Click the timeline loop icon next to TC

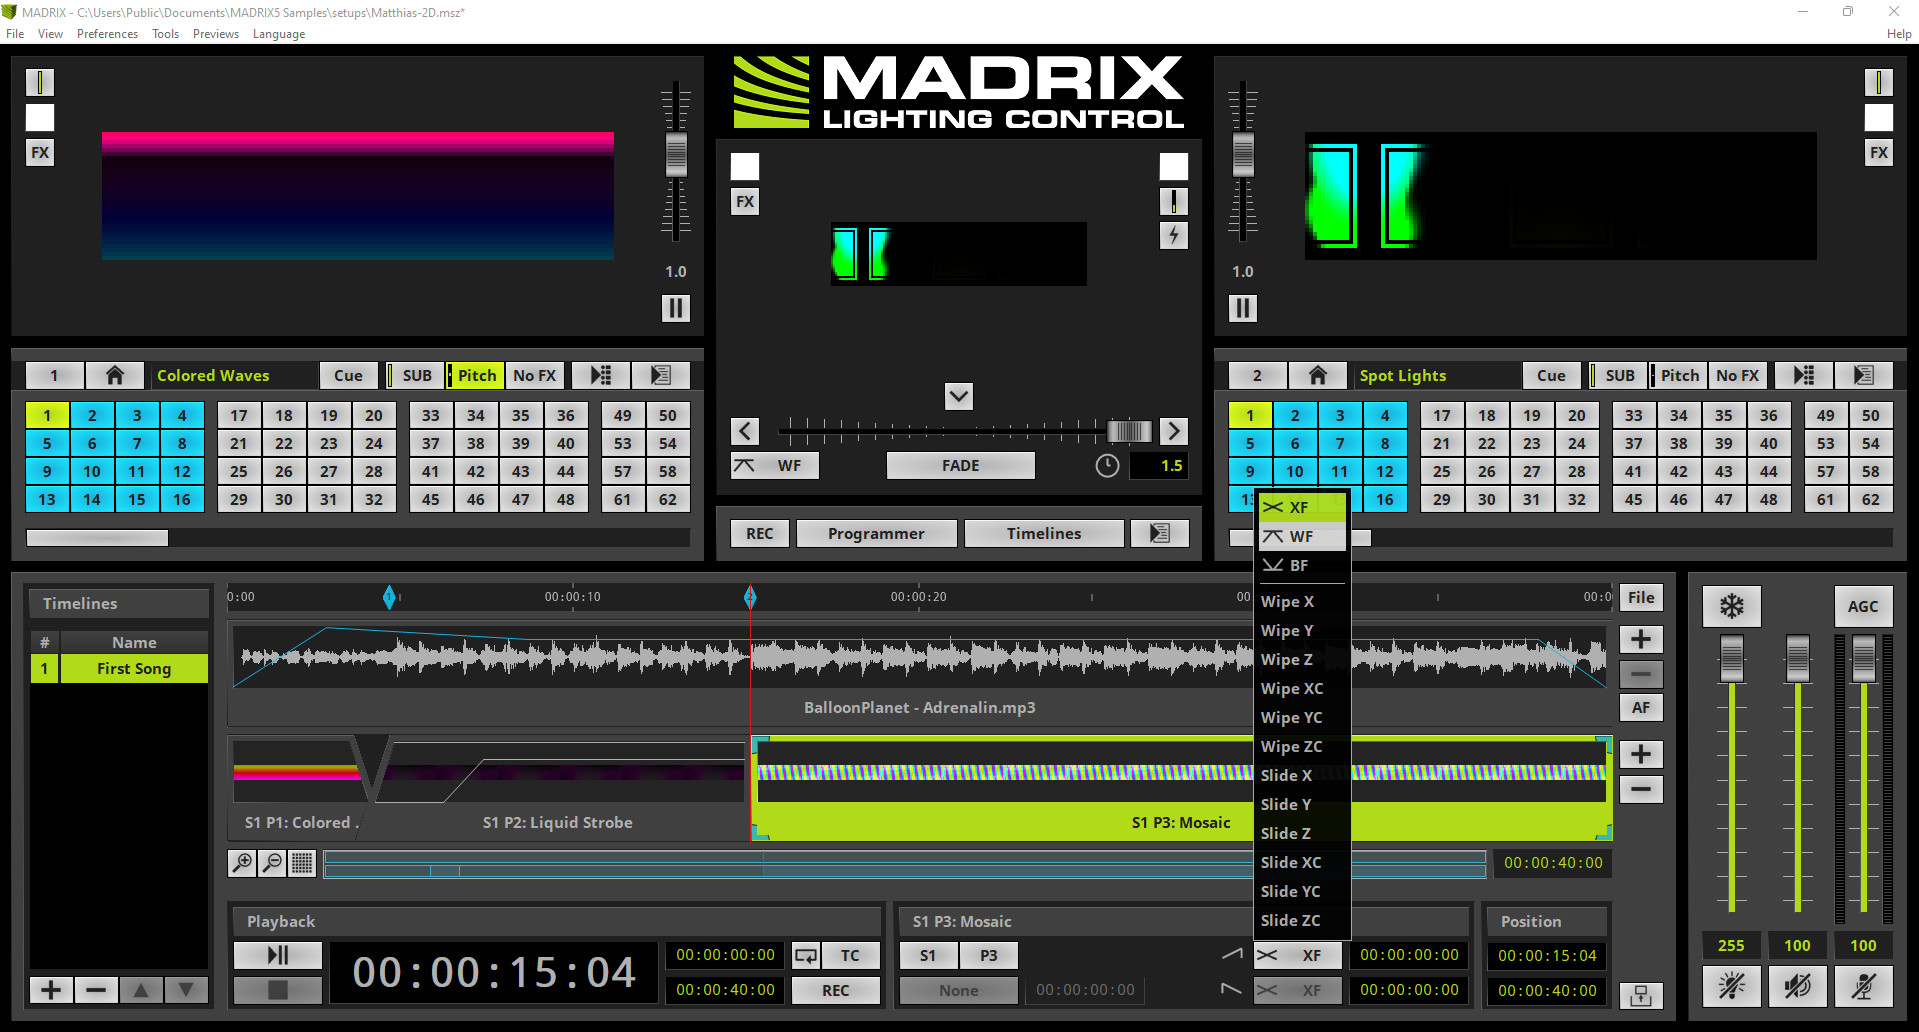(x=806, y=955)
